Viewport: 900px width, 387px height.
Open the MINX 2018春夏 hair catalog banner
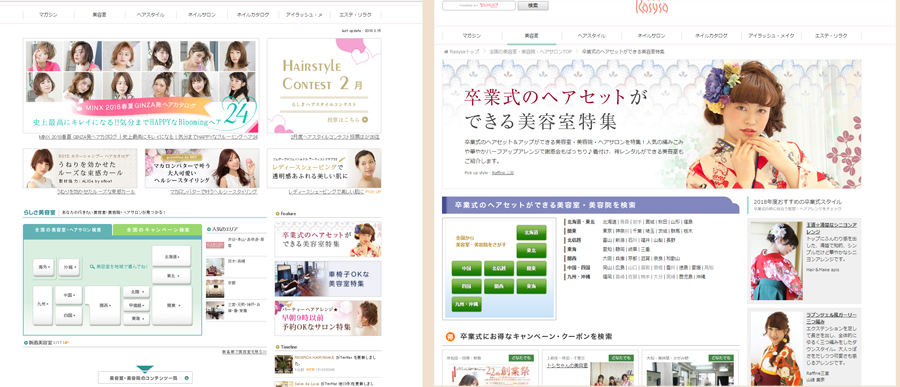click(x=141, y=86)
